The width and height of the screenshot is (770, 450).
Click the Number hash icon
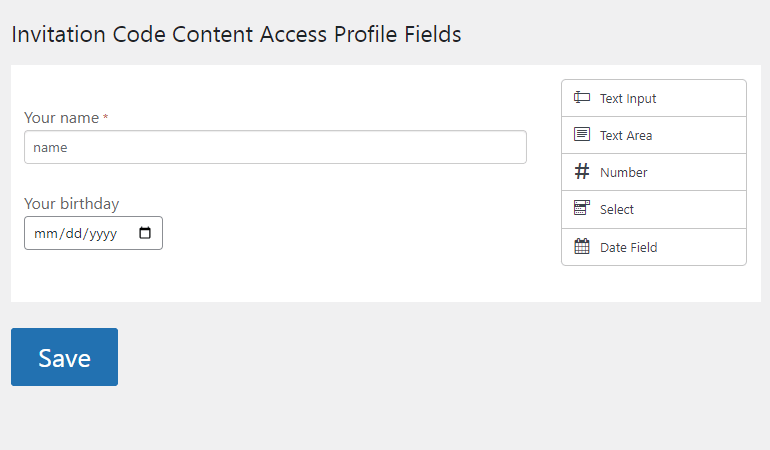point(582,172)
